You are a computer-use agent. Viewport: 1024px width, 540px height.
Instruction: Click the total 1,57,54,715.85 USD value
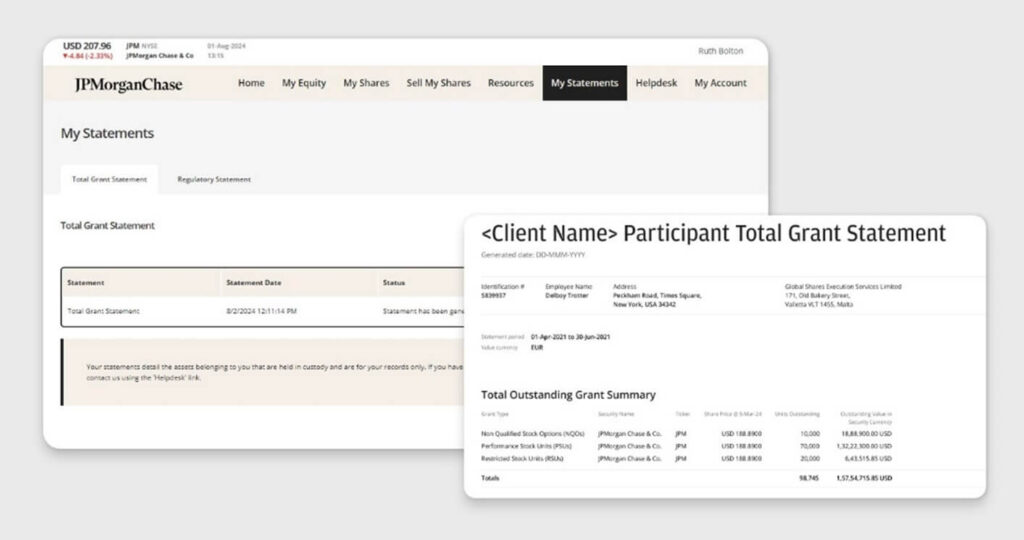pyautogui.click(x=864, y=478)
